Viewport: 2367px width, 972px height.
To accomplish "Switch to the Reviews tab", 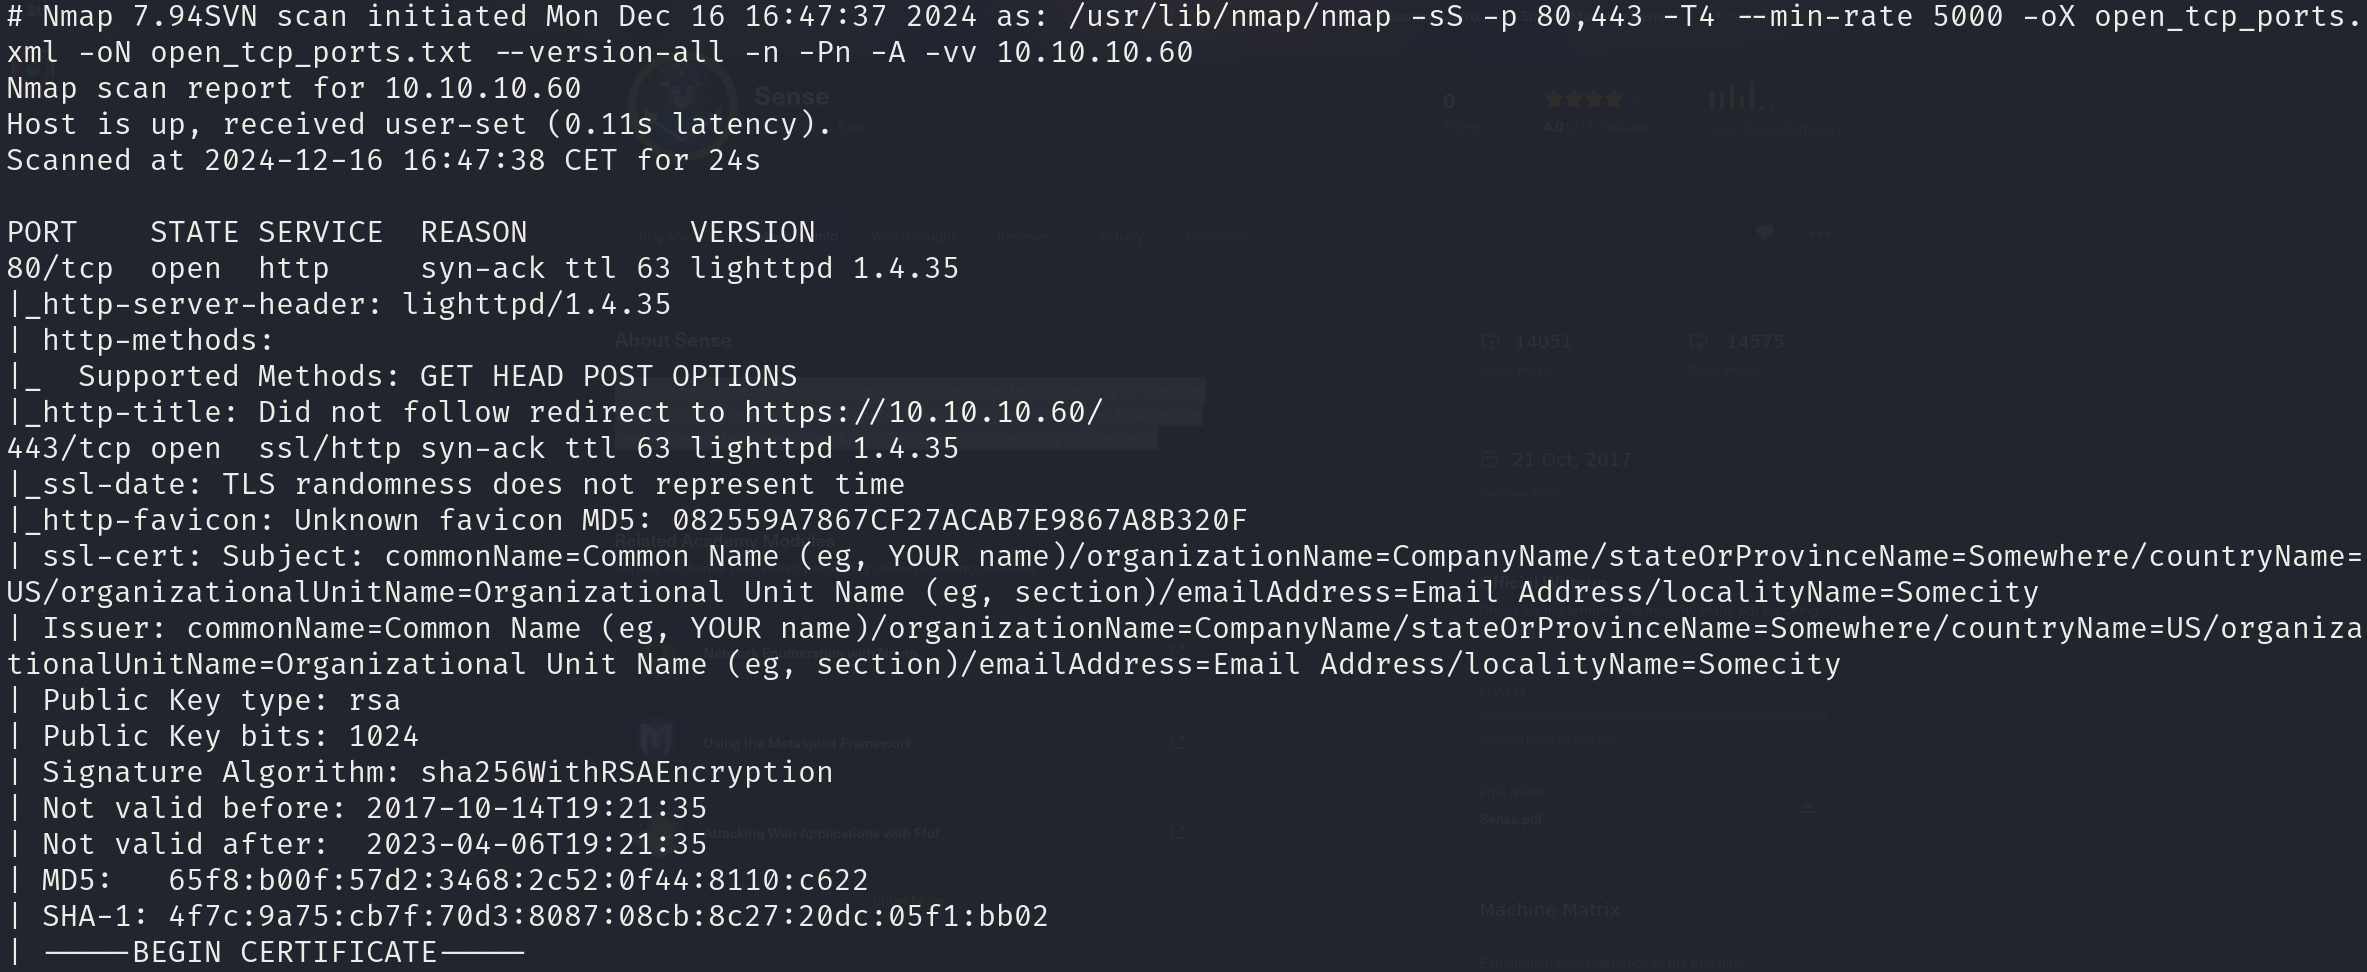I will click(1022, 237).
